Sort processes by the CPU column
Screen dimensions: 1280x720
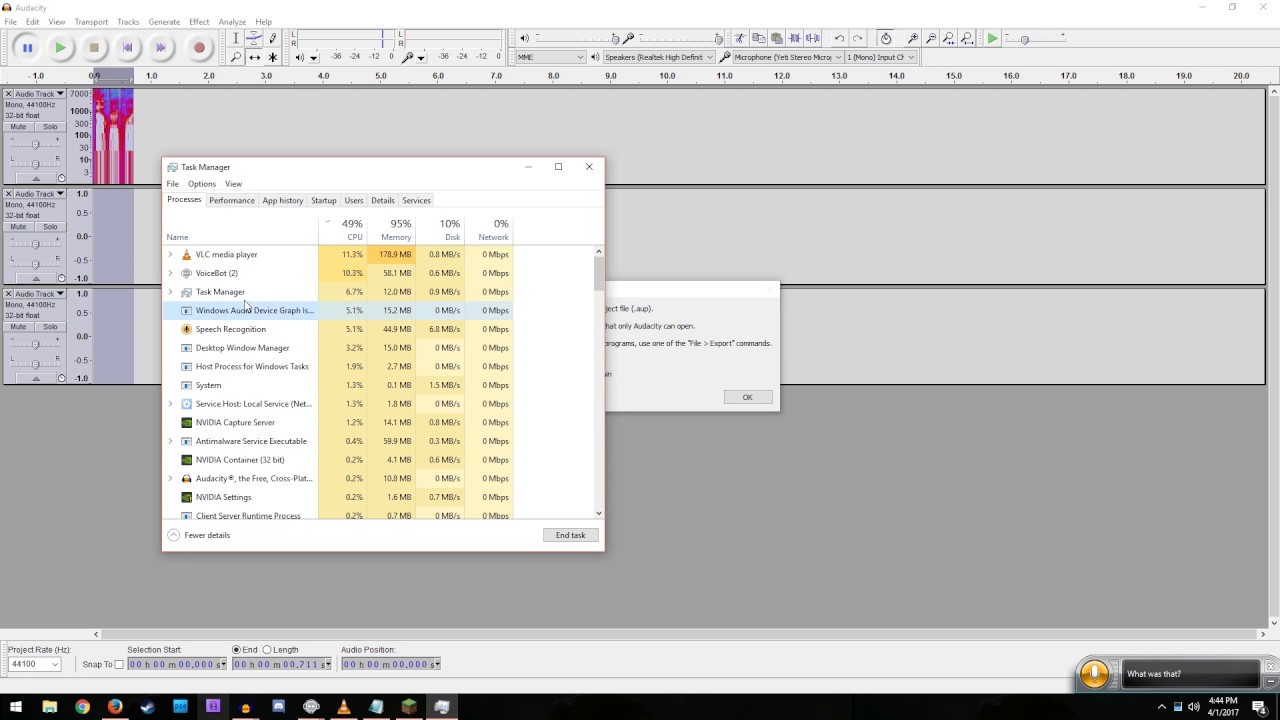point(343,230)
